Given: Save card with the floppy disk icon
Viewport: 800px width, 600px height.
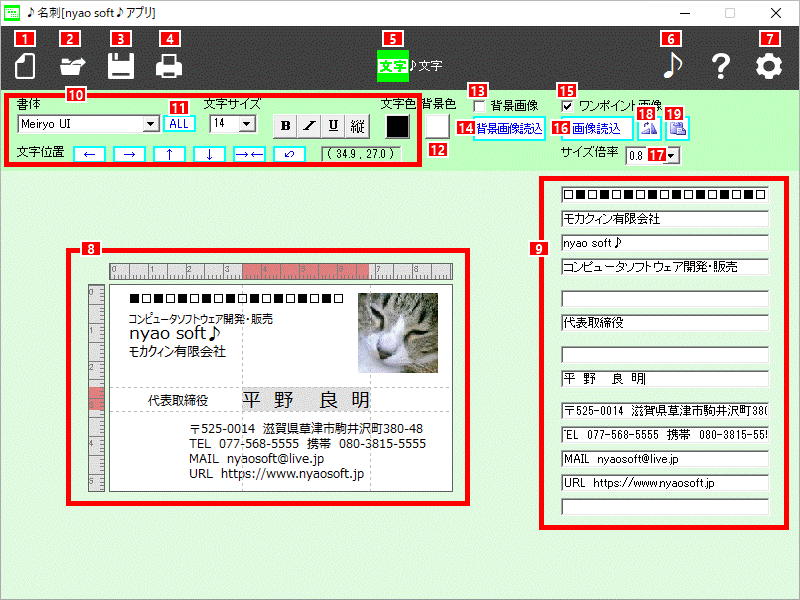Looking at the screenshot, I should click(121, 66).
